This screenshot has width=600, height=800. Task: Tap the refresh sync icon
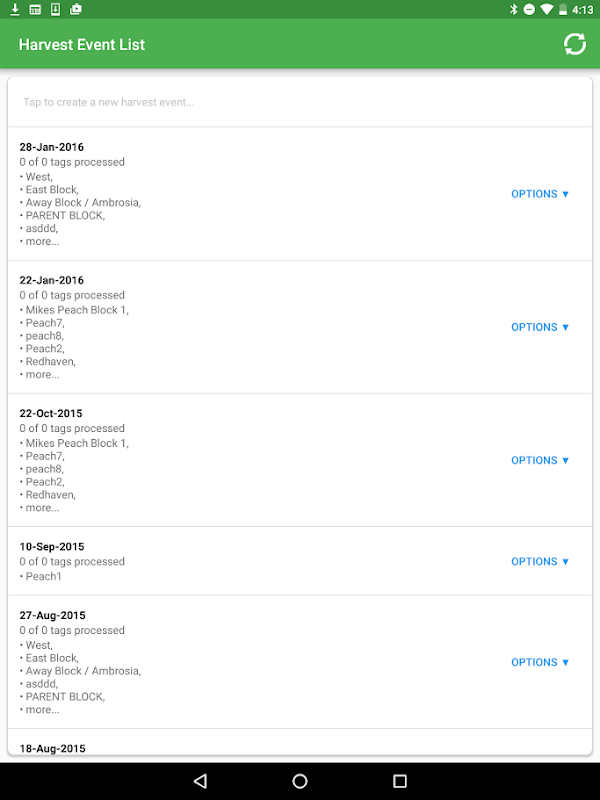tap(574, 44)
